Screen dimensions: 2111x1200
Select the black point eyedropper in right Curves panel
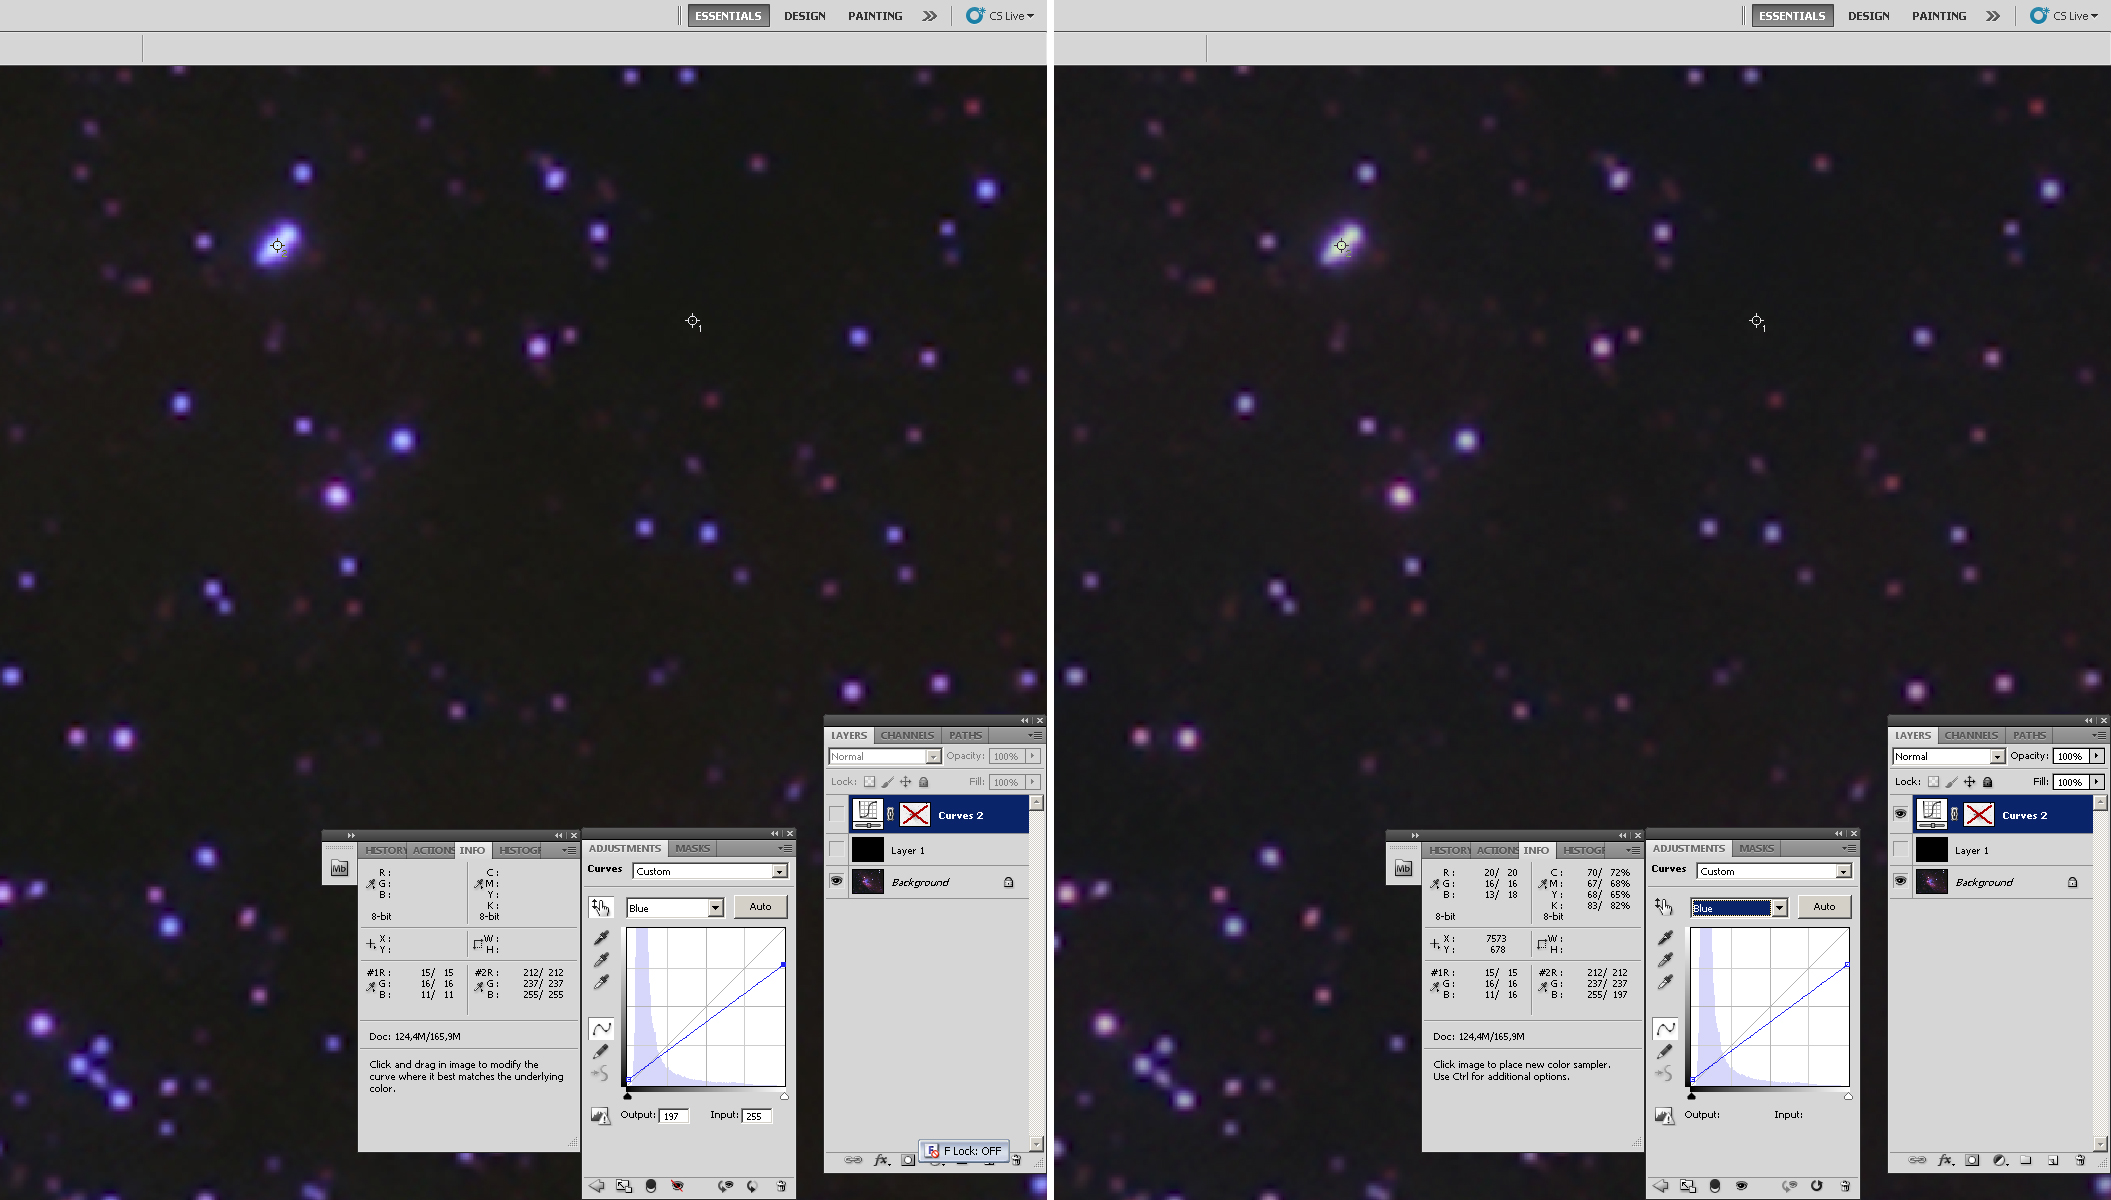pyautogui.click(x=1665, y=938)
